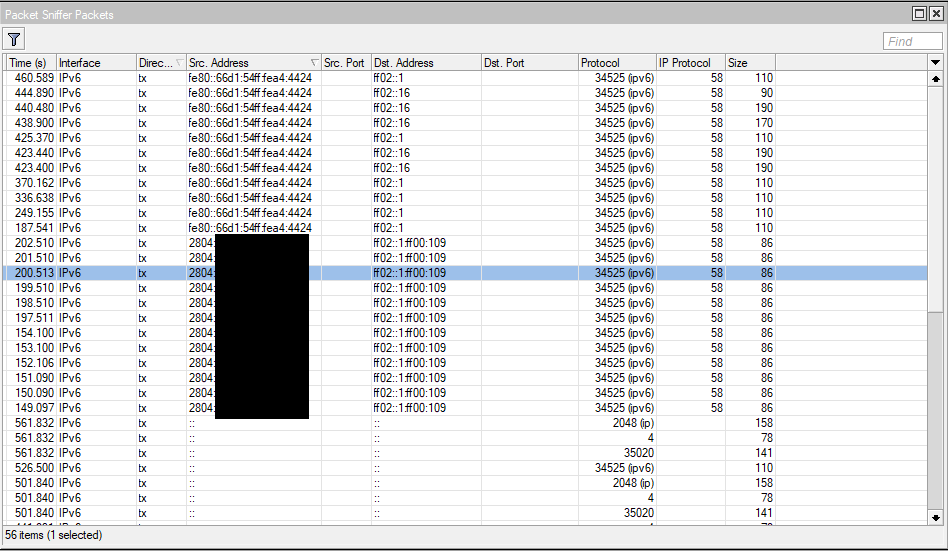Select the packet at time 151.090
Viewport: 948px width, 551px height.
click(x=464, y=377)
